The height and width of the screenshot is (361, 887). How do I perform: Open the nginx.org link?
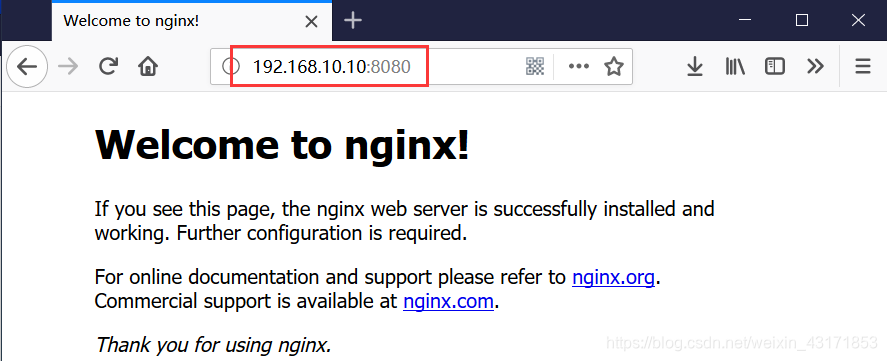tap(613, 277)
